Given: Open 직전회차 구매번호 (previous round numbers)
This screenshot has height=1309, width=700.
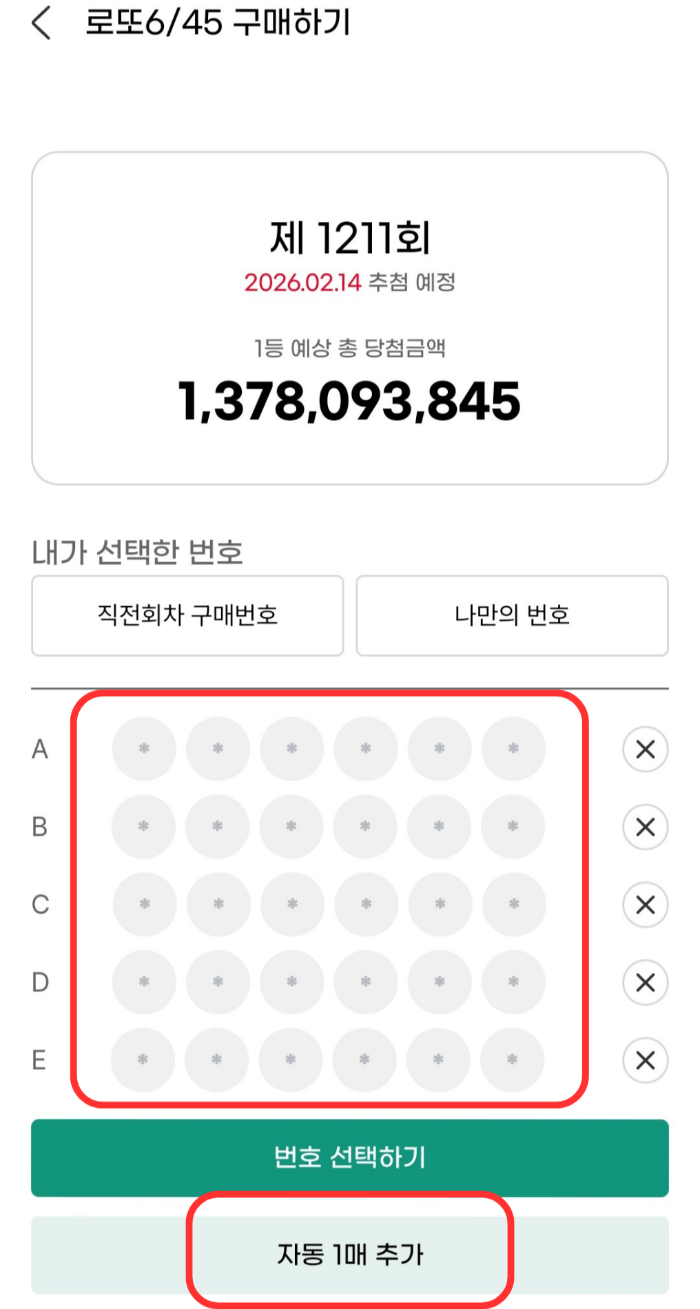Looking at the screenshot, I should tap(187, 616).
